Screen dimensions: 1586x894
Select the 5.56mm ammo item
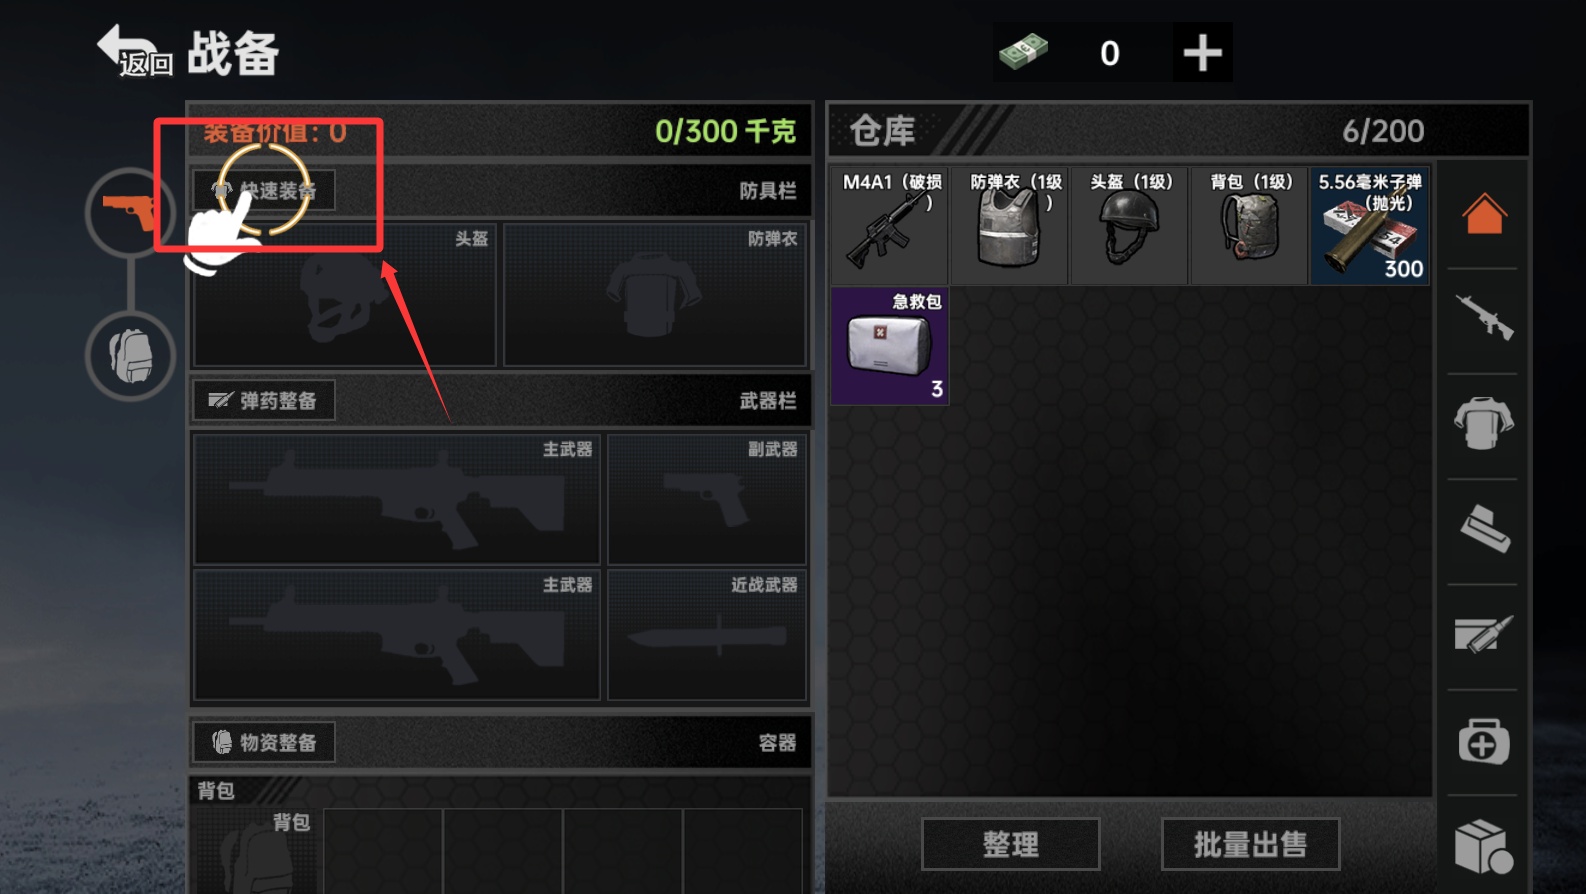coord(1370,225)
